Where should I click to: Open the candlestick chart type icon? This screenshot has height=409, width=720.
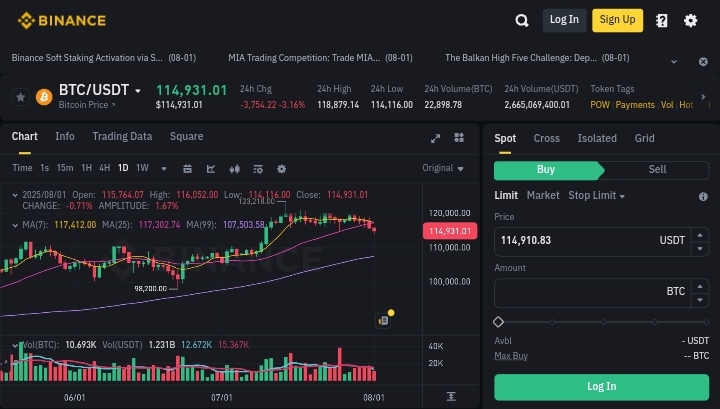pyautogui.click(x=235, y=169)
